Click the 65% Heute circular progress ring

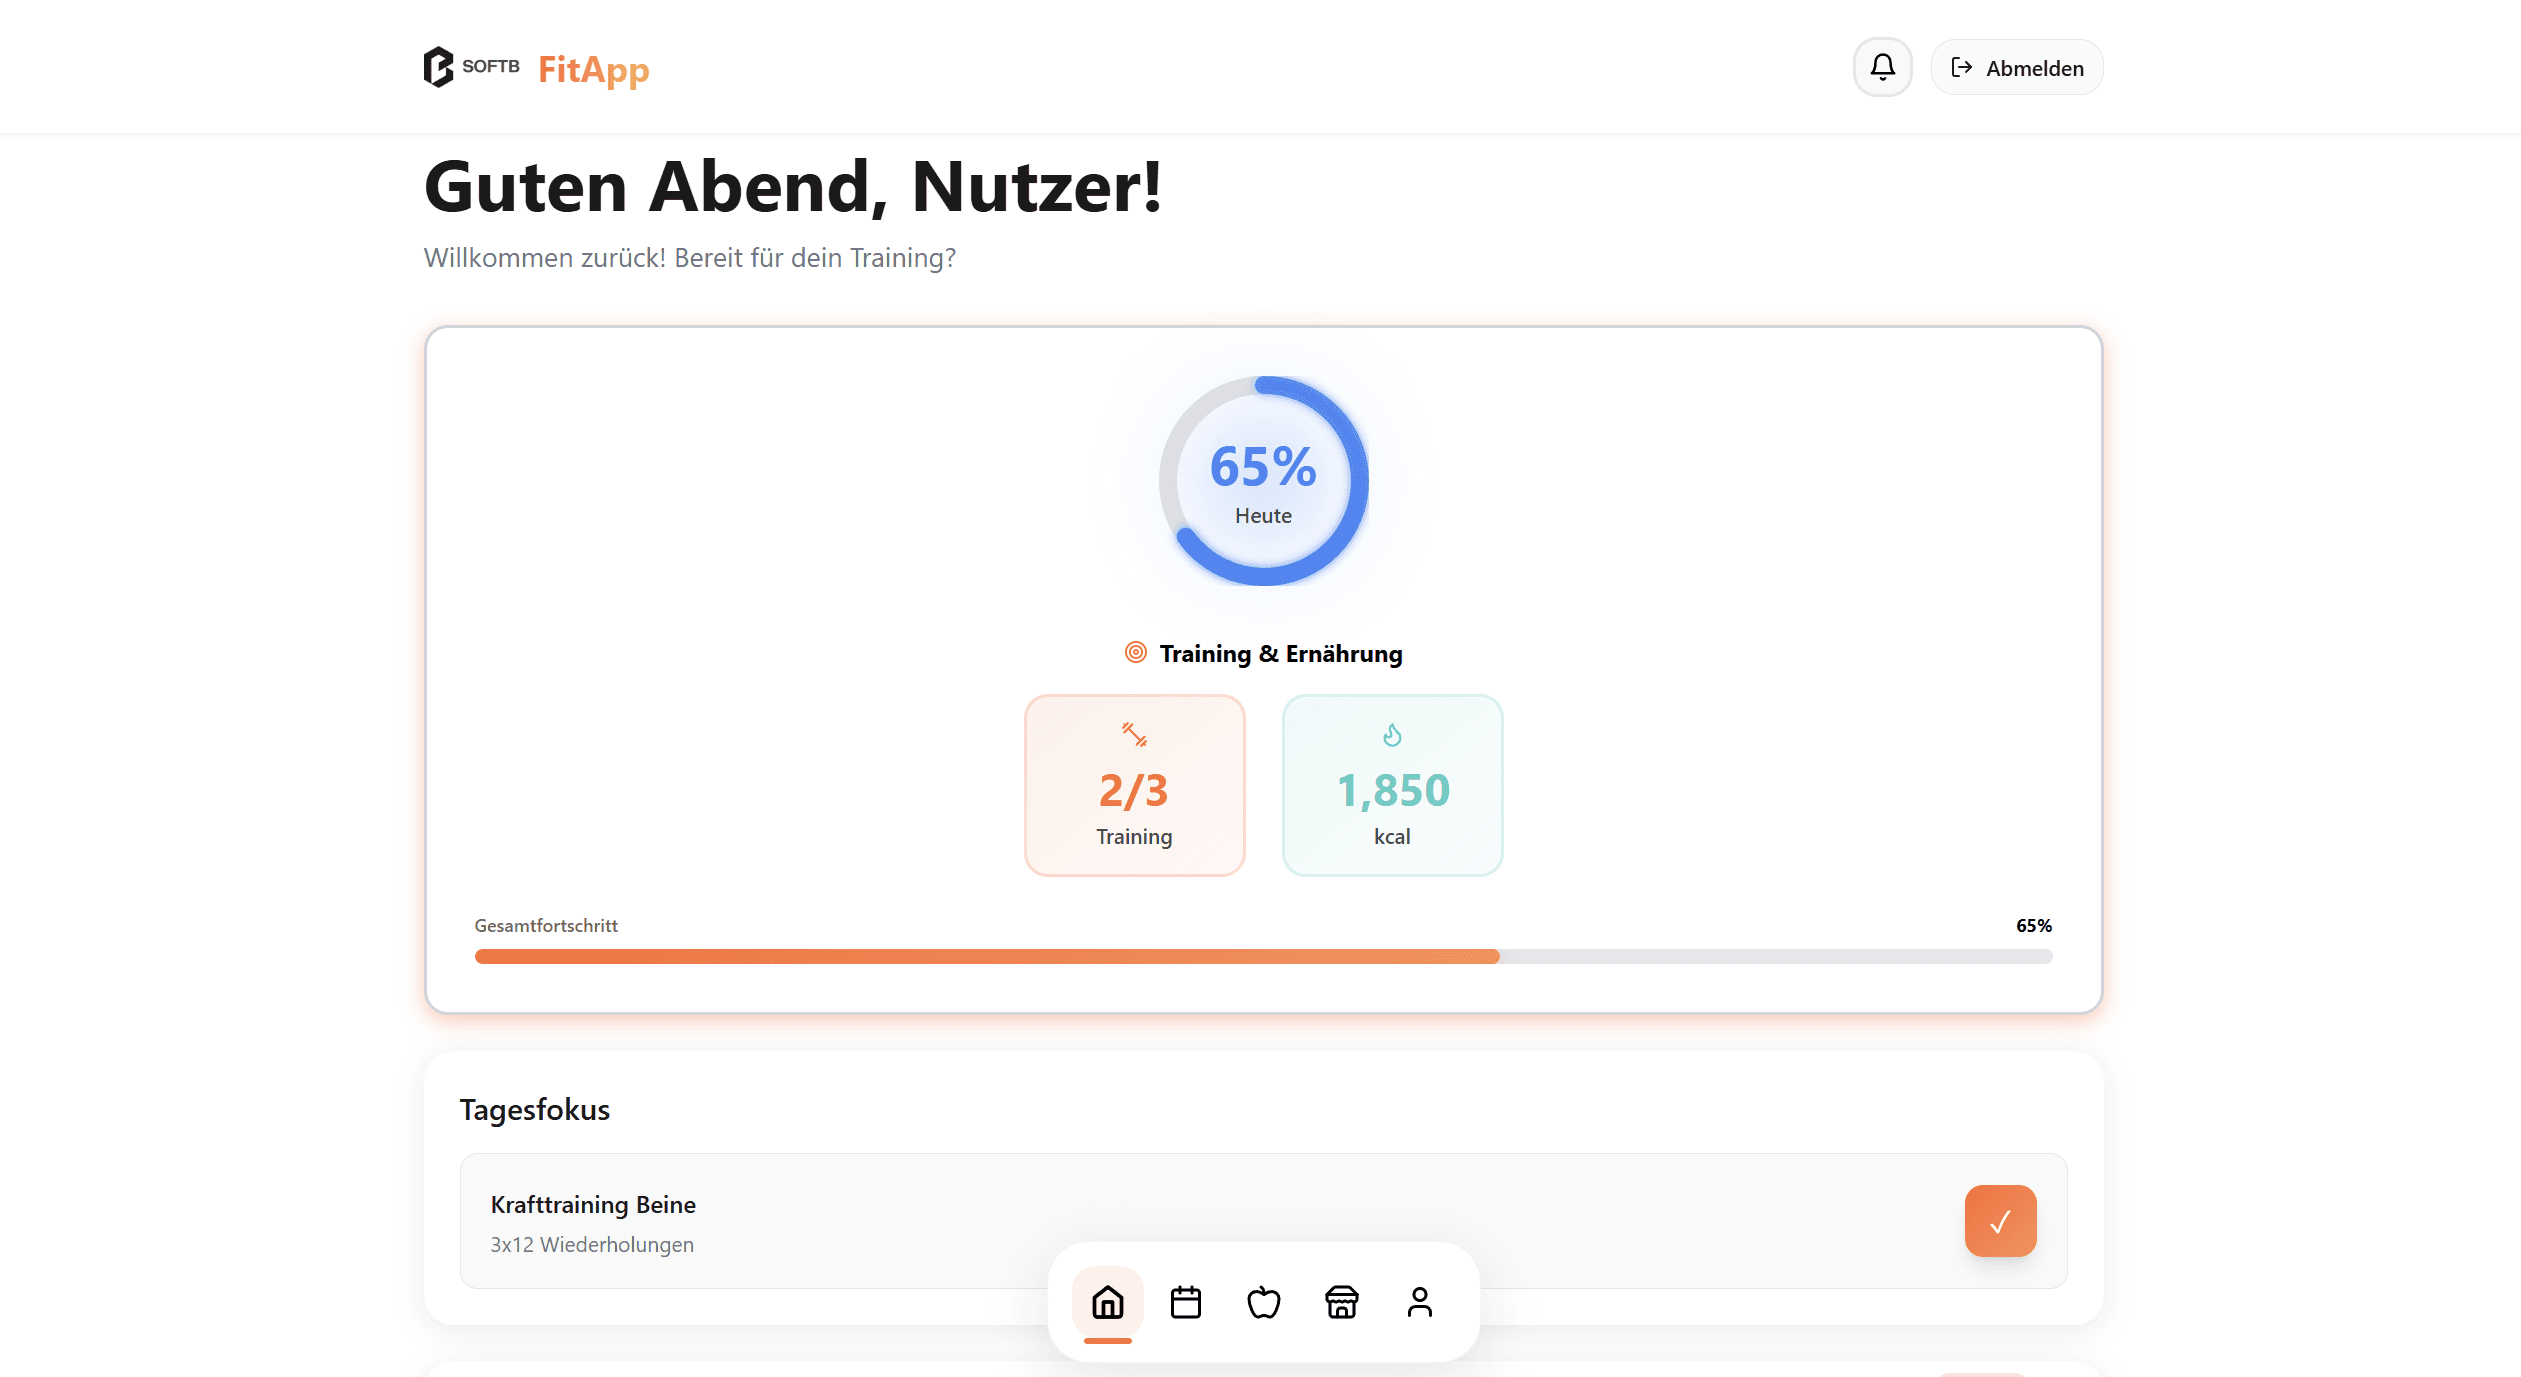click(x=1263, y=481)
